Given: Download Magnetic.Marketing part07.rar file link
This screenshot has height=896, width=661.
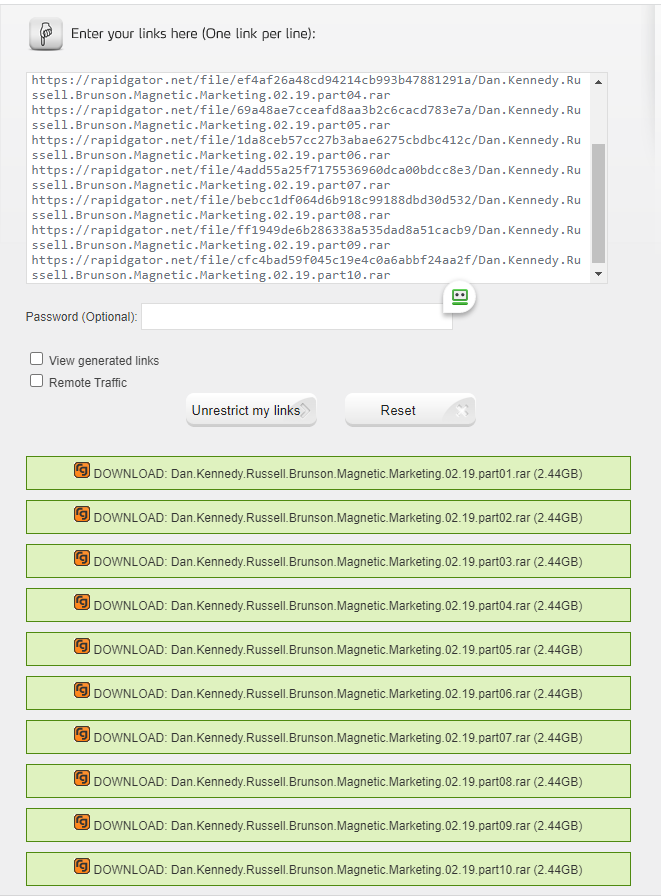Looking at the screenshot, I should pyautogui.click(x=328, y=737).
